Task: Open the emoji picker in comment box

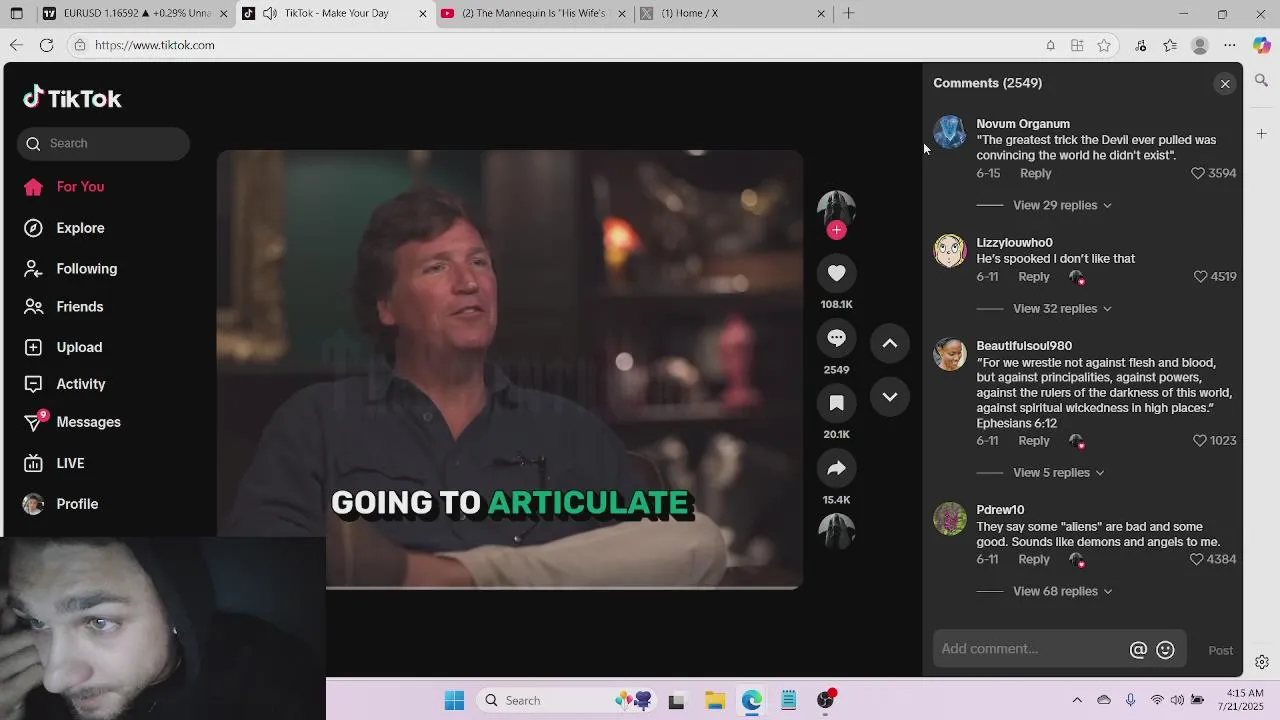Action: (1165, 650)
